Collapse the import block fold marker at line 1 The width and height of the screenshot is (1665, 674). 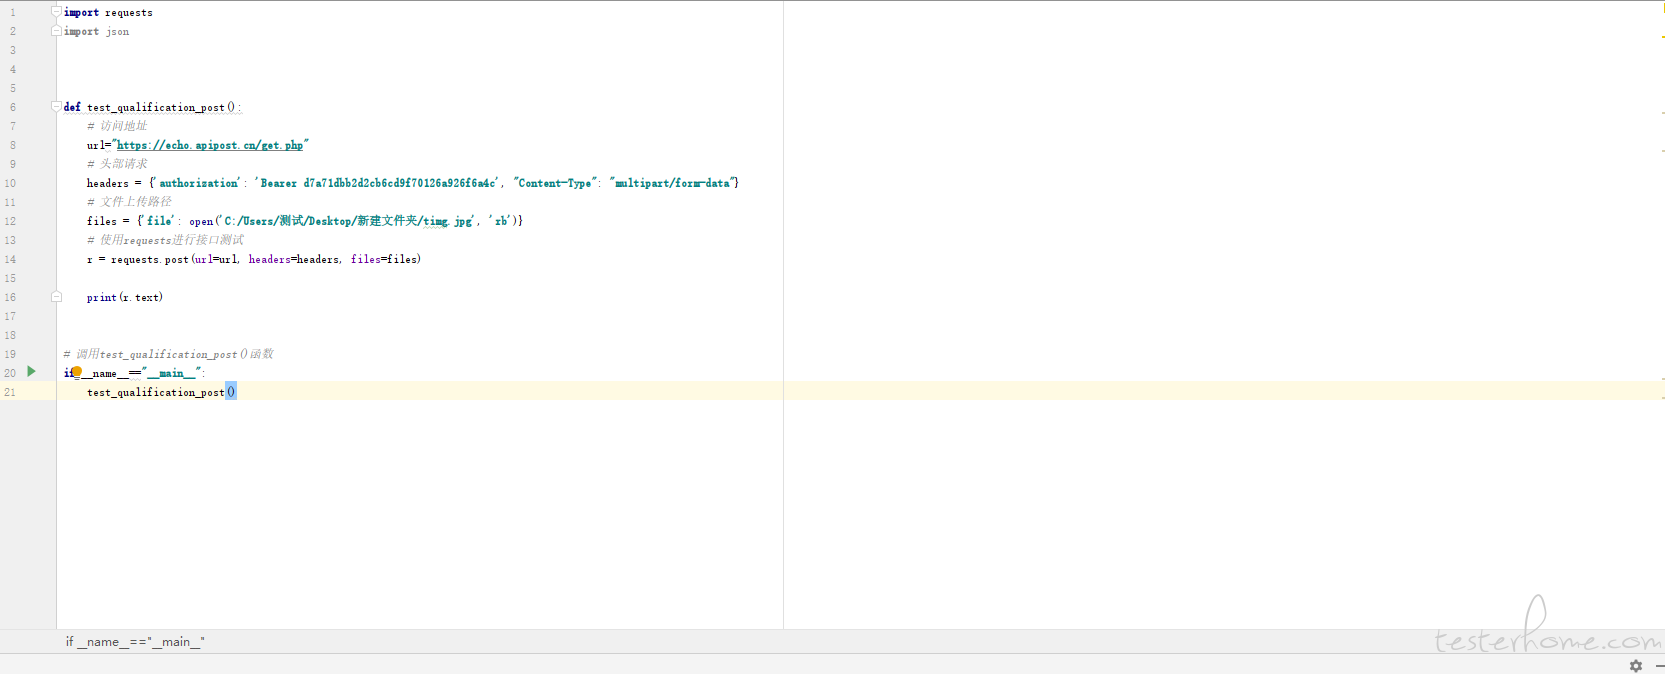click(56, 11)
